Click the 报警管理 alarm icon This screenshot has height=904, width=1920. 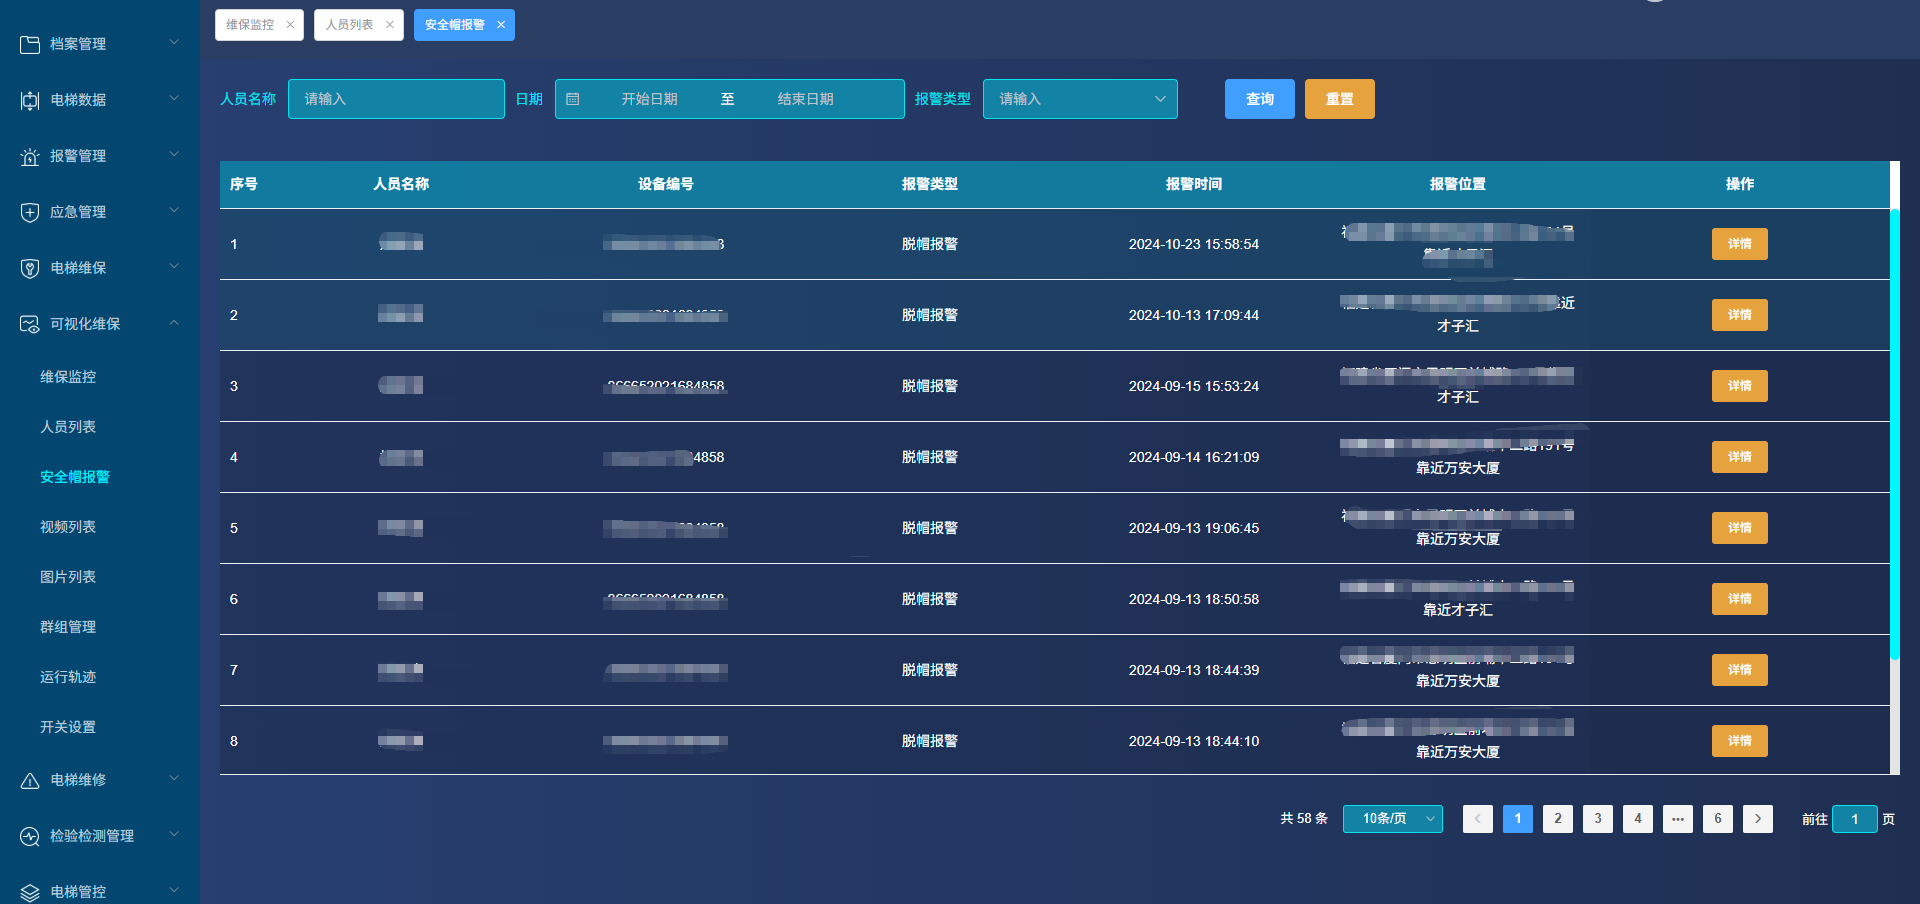point(30,156)
